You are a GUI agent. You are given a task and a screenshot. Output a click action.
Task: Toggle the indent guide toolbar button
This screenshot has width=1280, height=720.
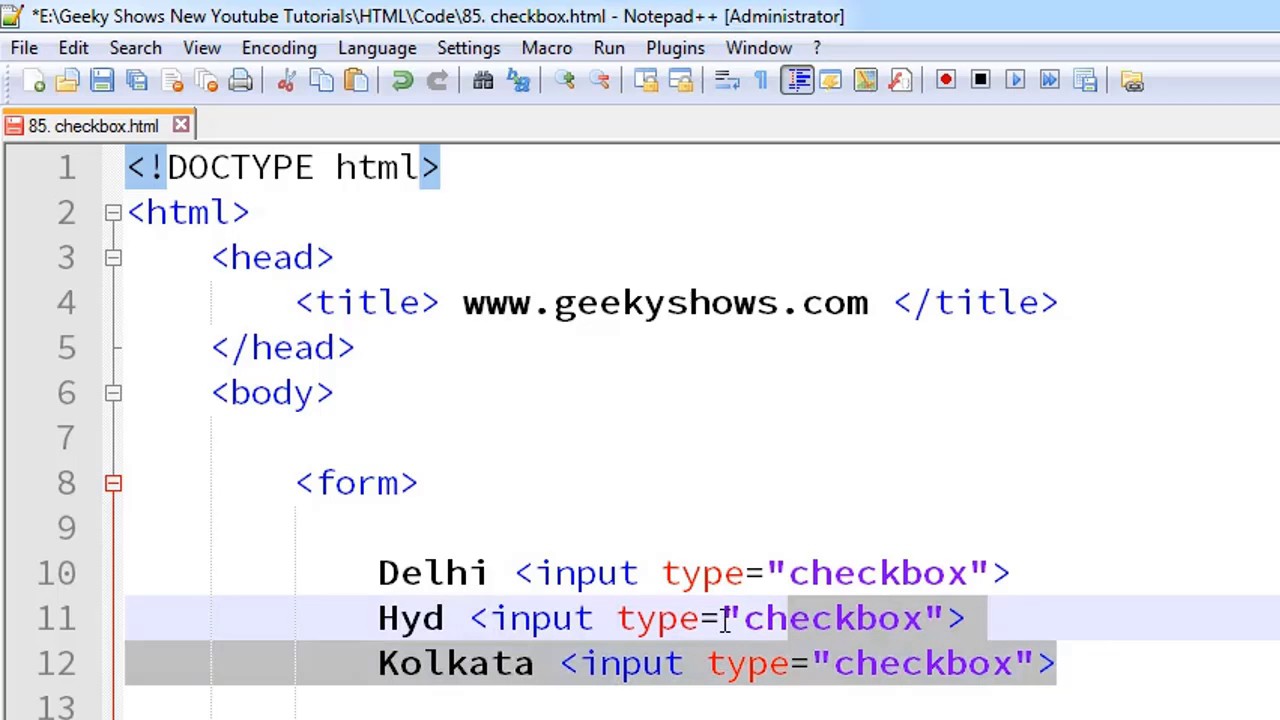[x=798, y=81]
